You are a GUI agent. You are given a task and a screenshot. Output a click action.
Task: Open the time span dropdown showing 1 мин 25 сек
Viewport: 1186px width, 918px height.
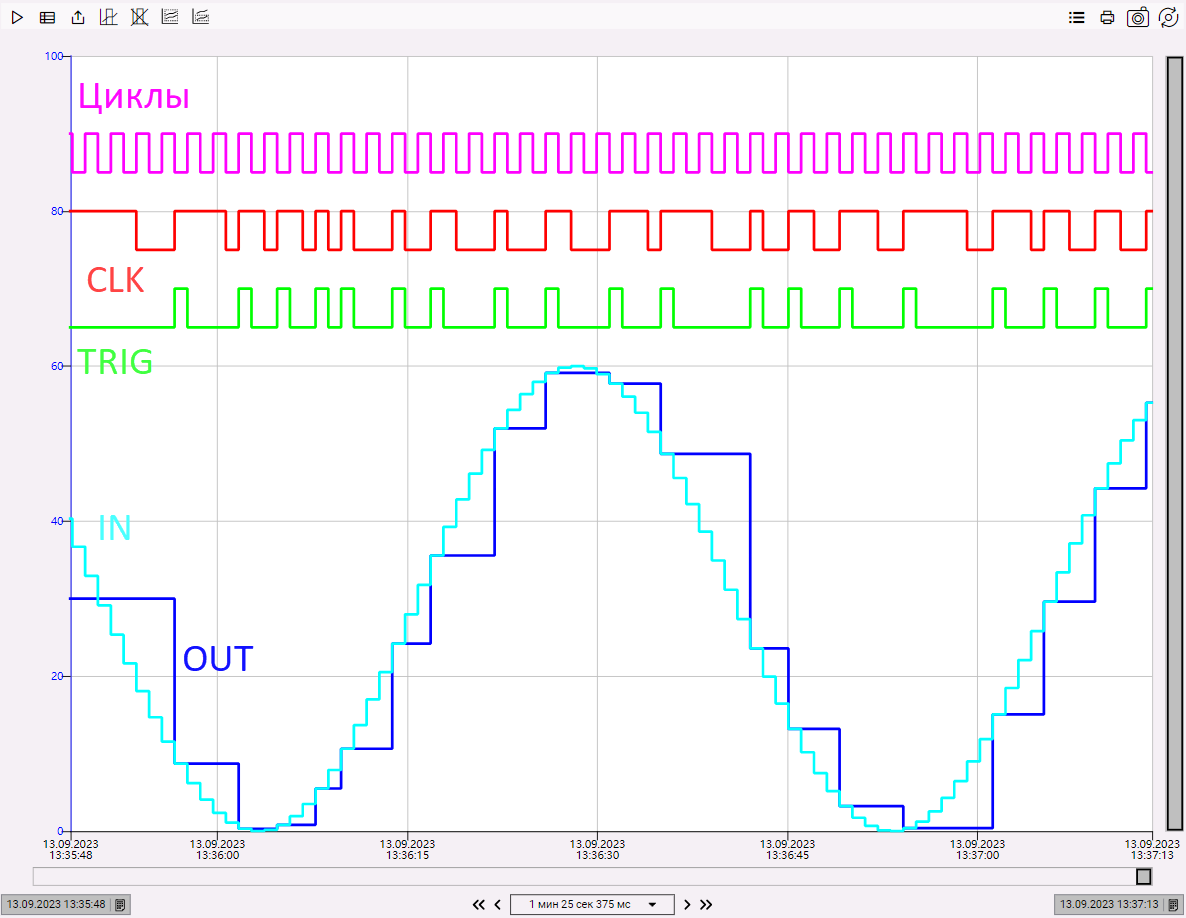(592, 904)
